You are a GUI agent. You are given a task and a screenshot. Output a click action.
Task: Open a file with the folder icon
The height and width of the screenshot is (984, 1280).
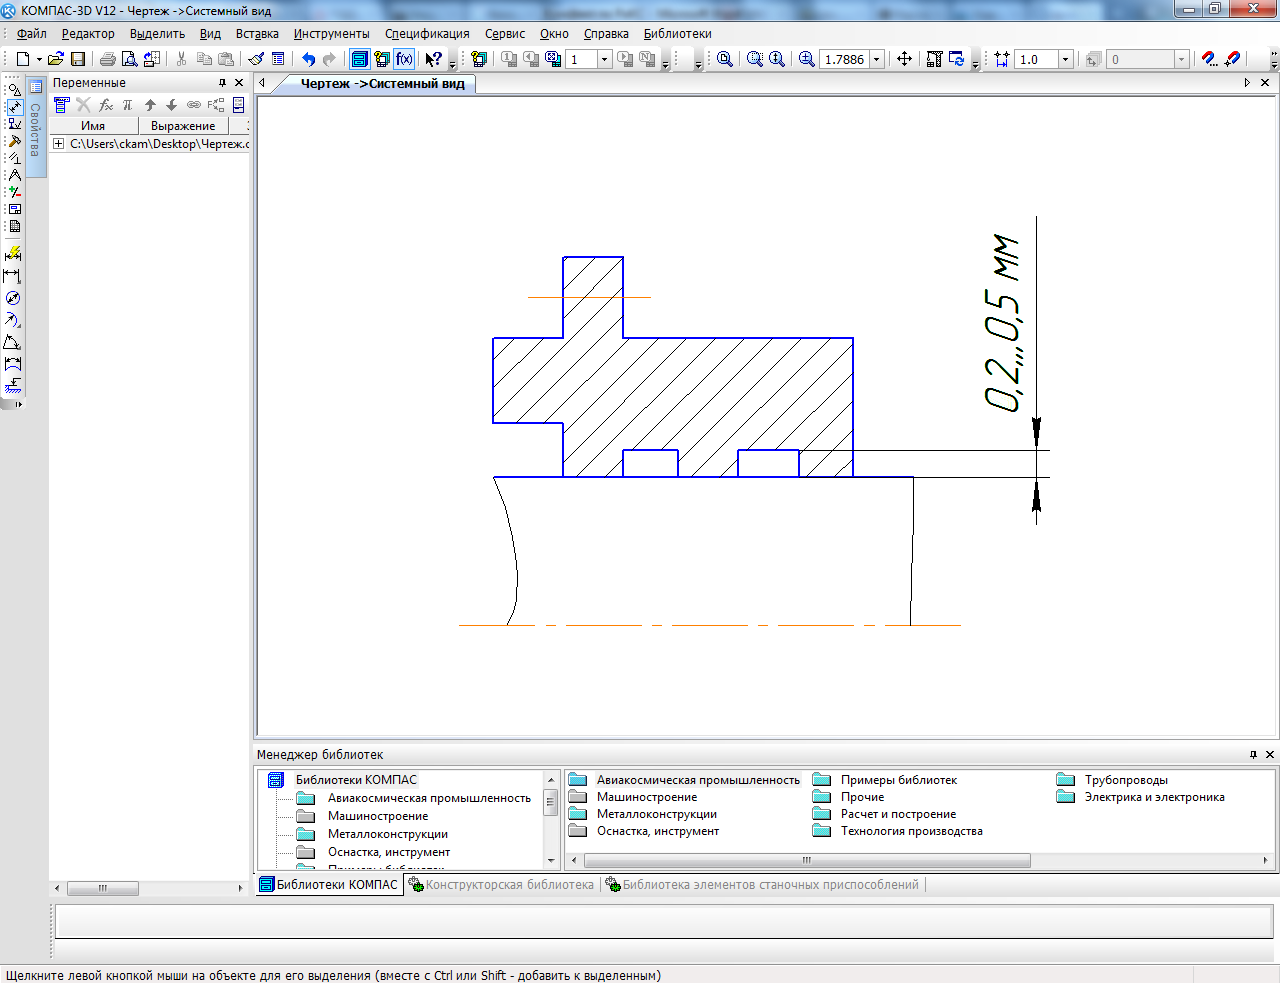pyautogui.click(x=56, y=59)
